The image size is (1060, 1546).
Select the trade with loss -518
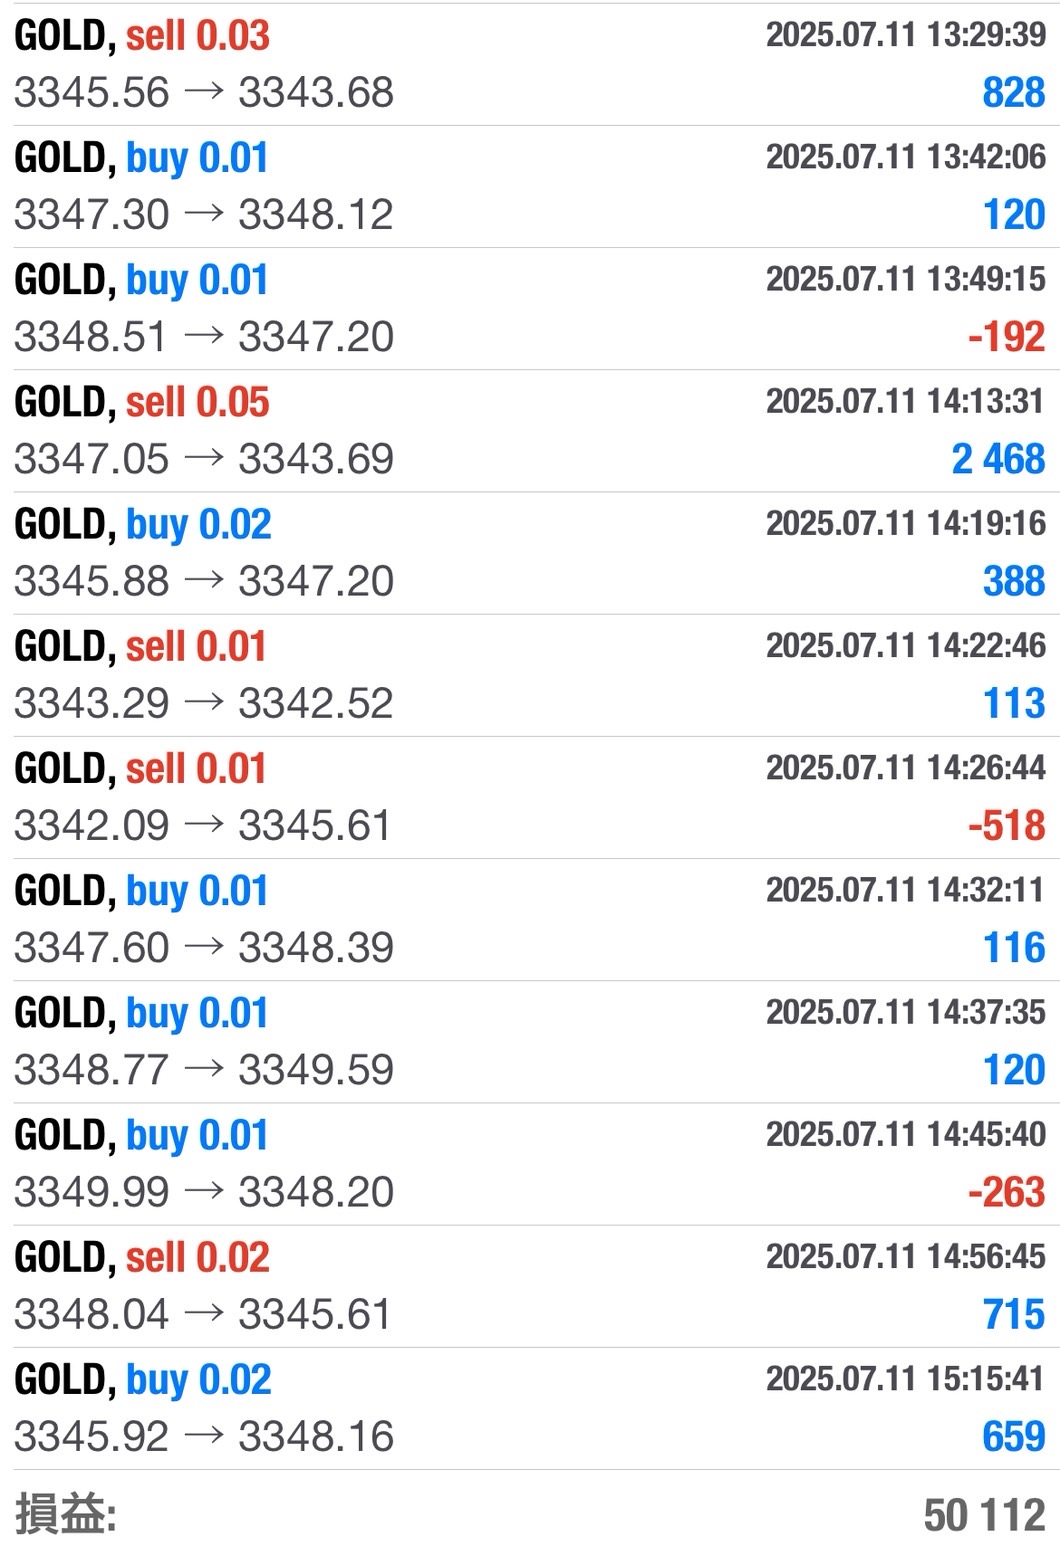pyautogui.click(x=530, y=797)
